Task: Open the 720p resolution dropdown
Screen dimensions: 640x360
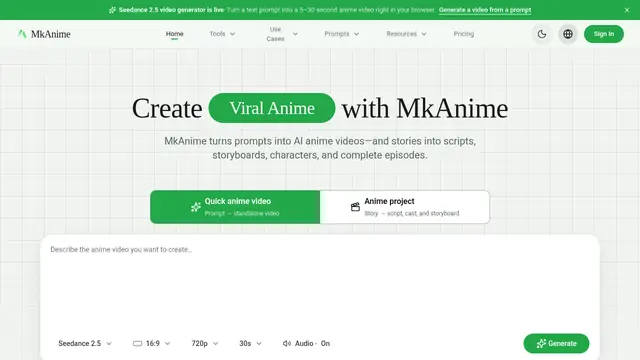Action: 205,344
